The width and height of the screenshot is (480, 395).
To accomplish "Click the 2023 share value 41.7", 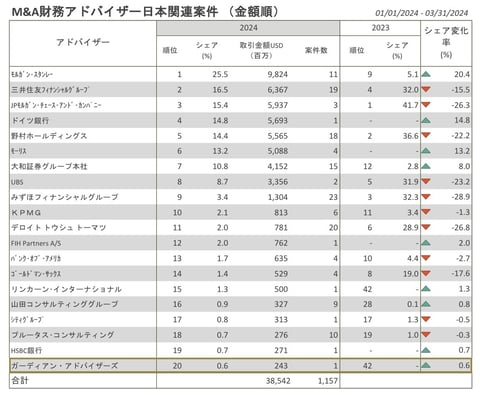I will click(410, 105).
